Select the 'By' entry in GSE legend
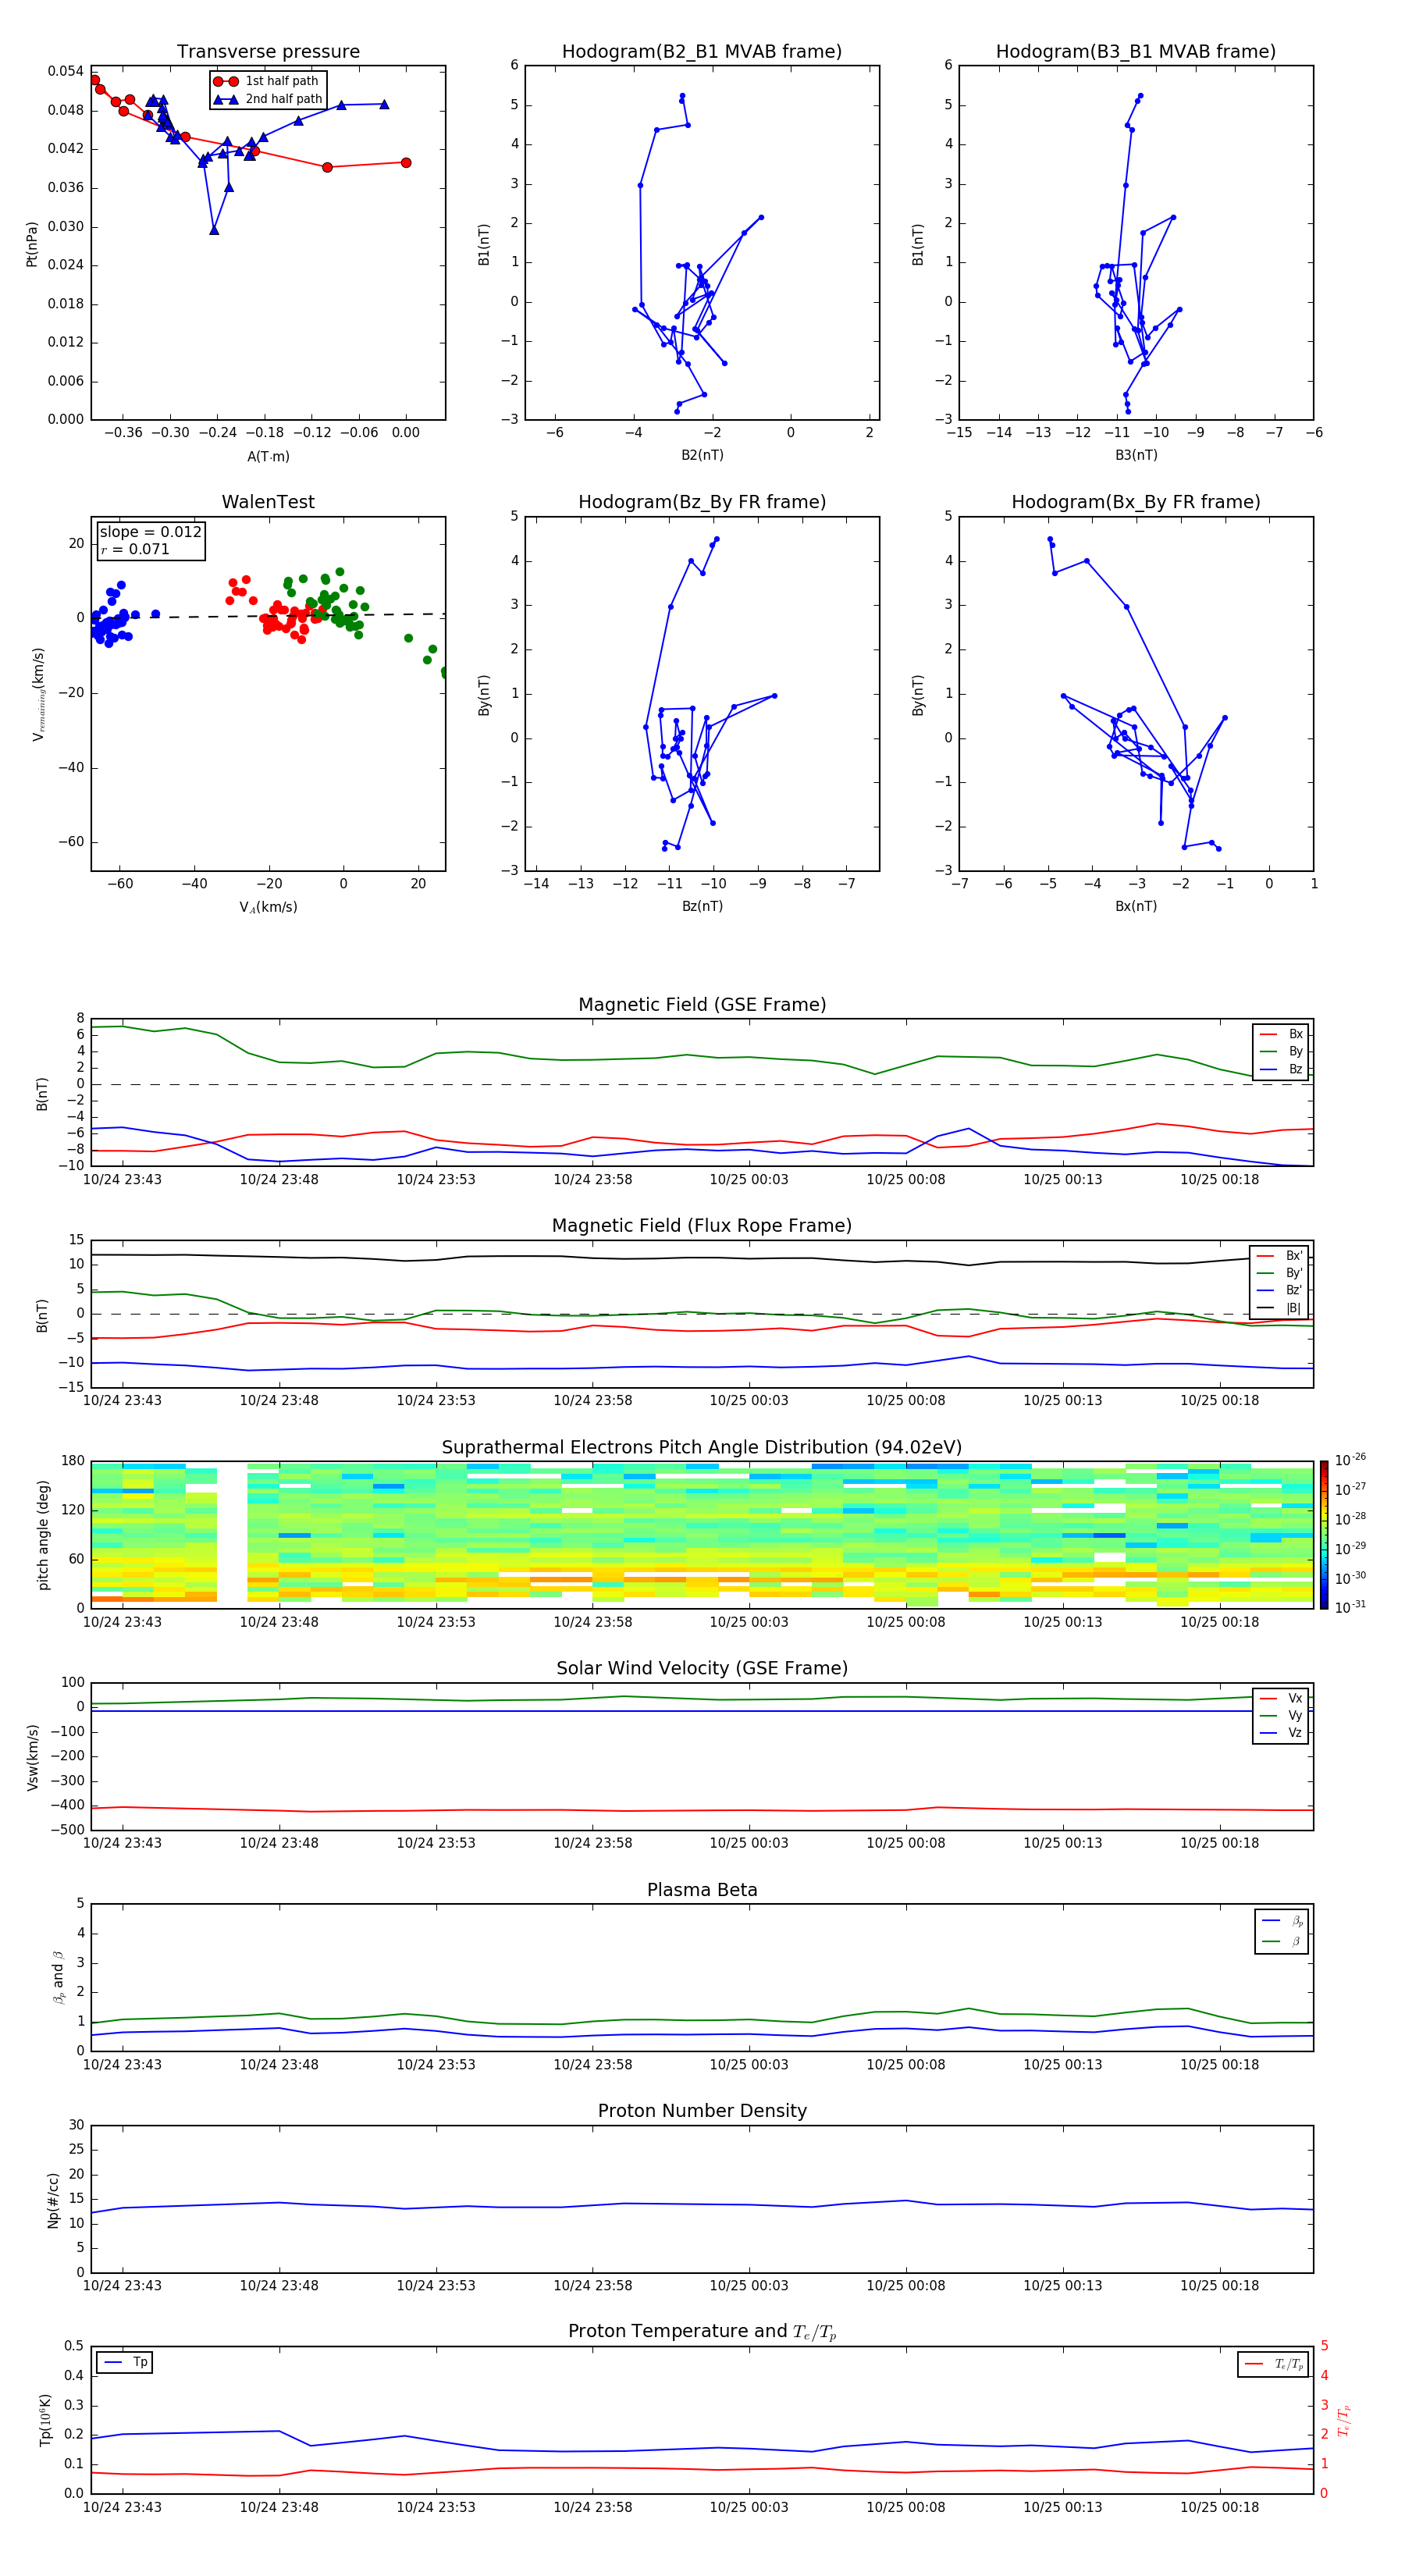Screen dimensions: 1405x2576 tap(1281, 1051)
